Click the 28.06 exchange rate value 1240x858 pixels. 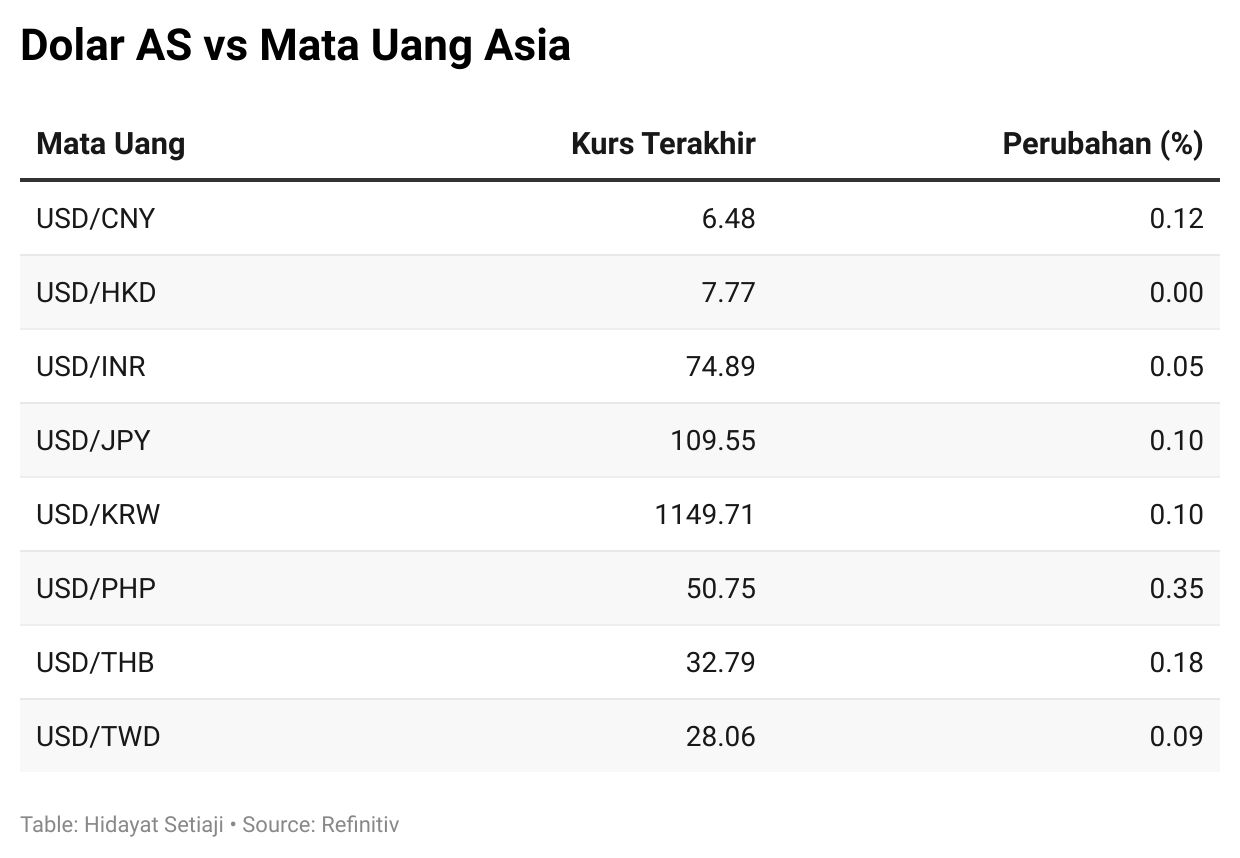click(x=721, y=736)
